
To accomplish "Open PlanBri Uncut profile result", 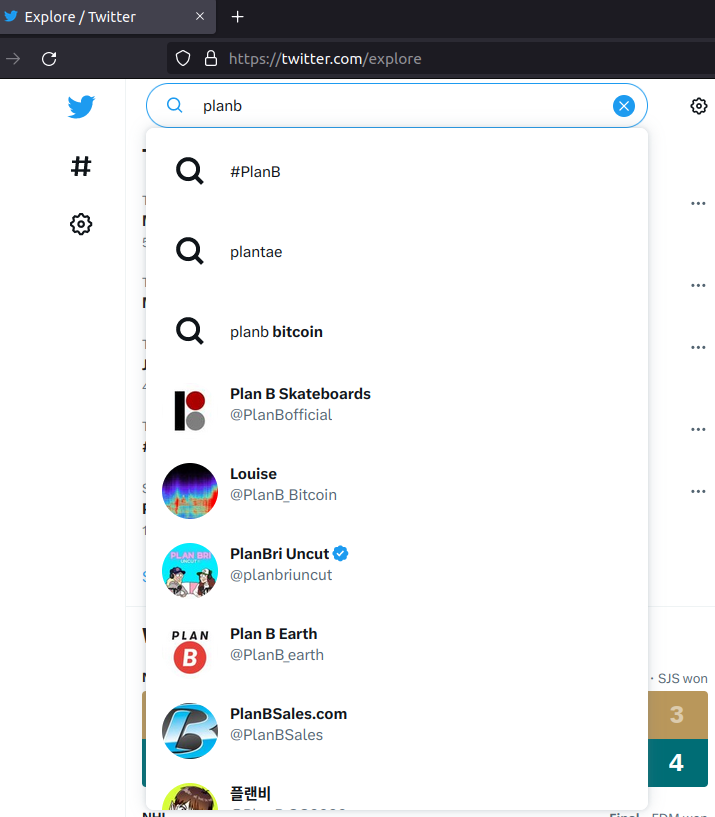I will click(397, 571).
